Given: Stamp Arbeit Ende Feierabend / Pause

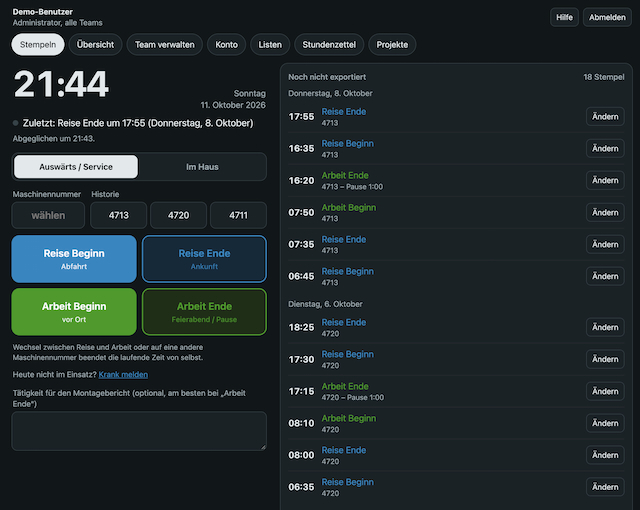Looking at the screenshot, I should click(x=204, y=312).
